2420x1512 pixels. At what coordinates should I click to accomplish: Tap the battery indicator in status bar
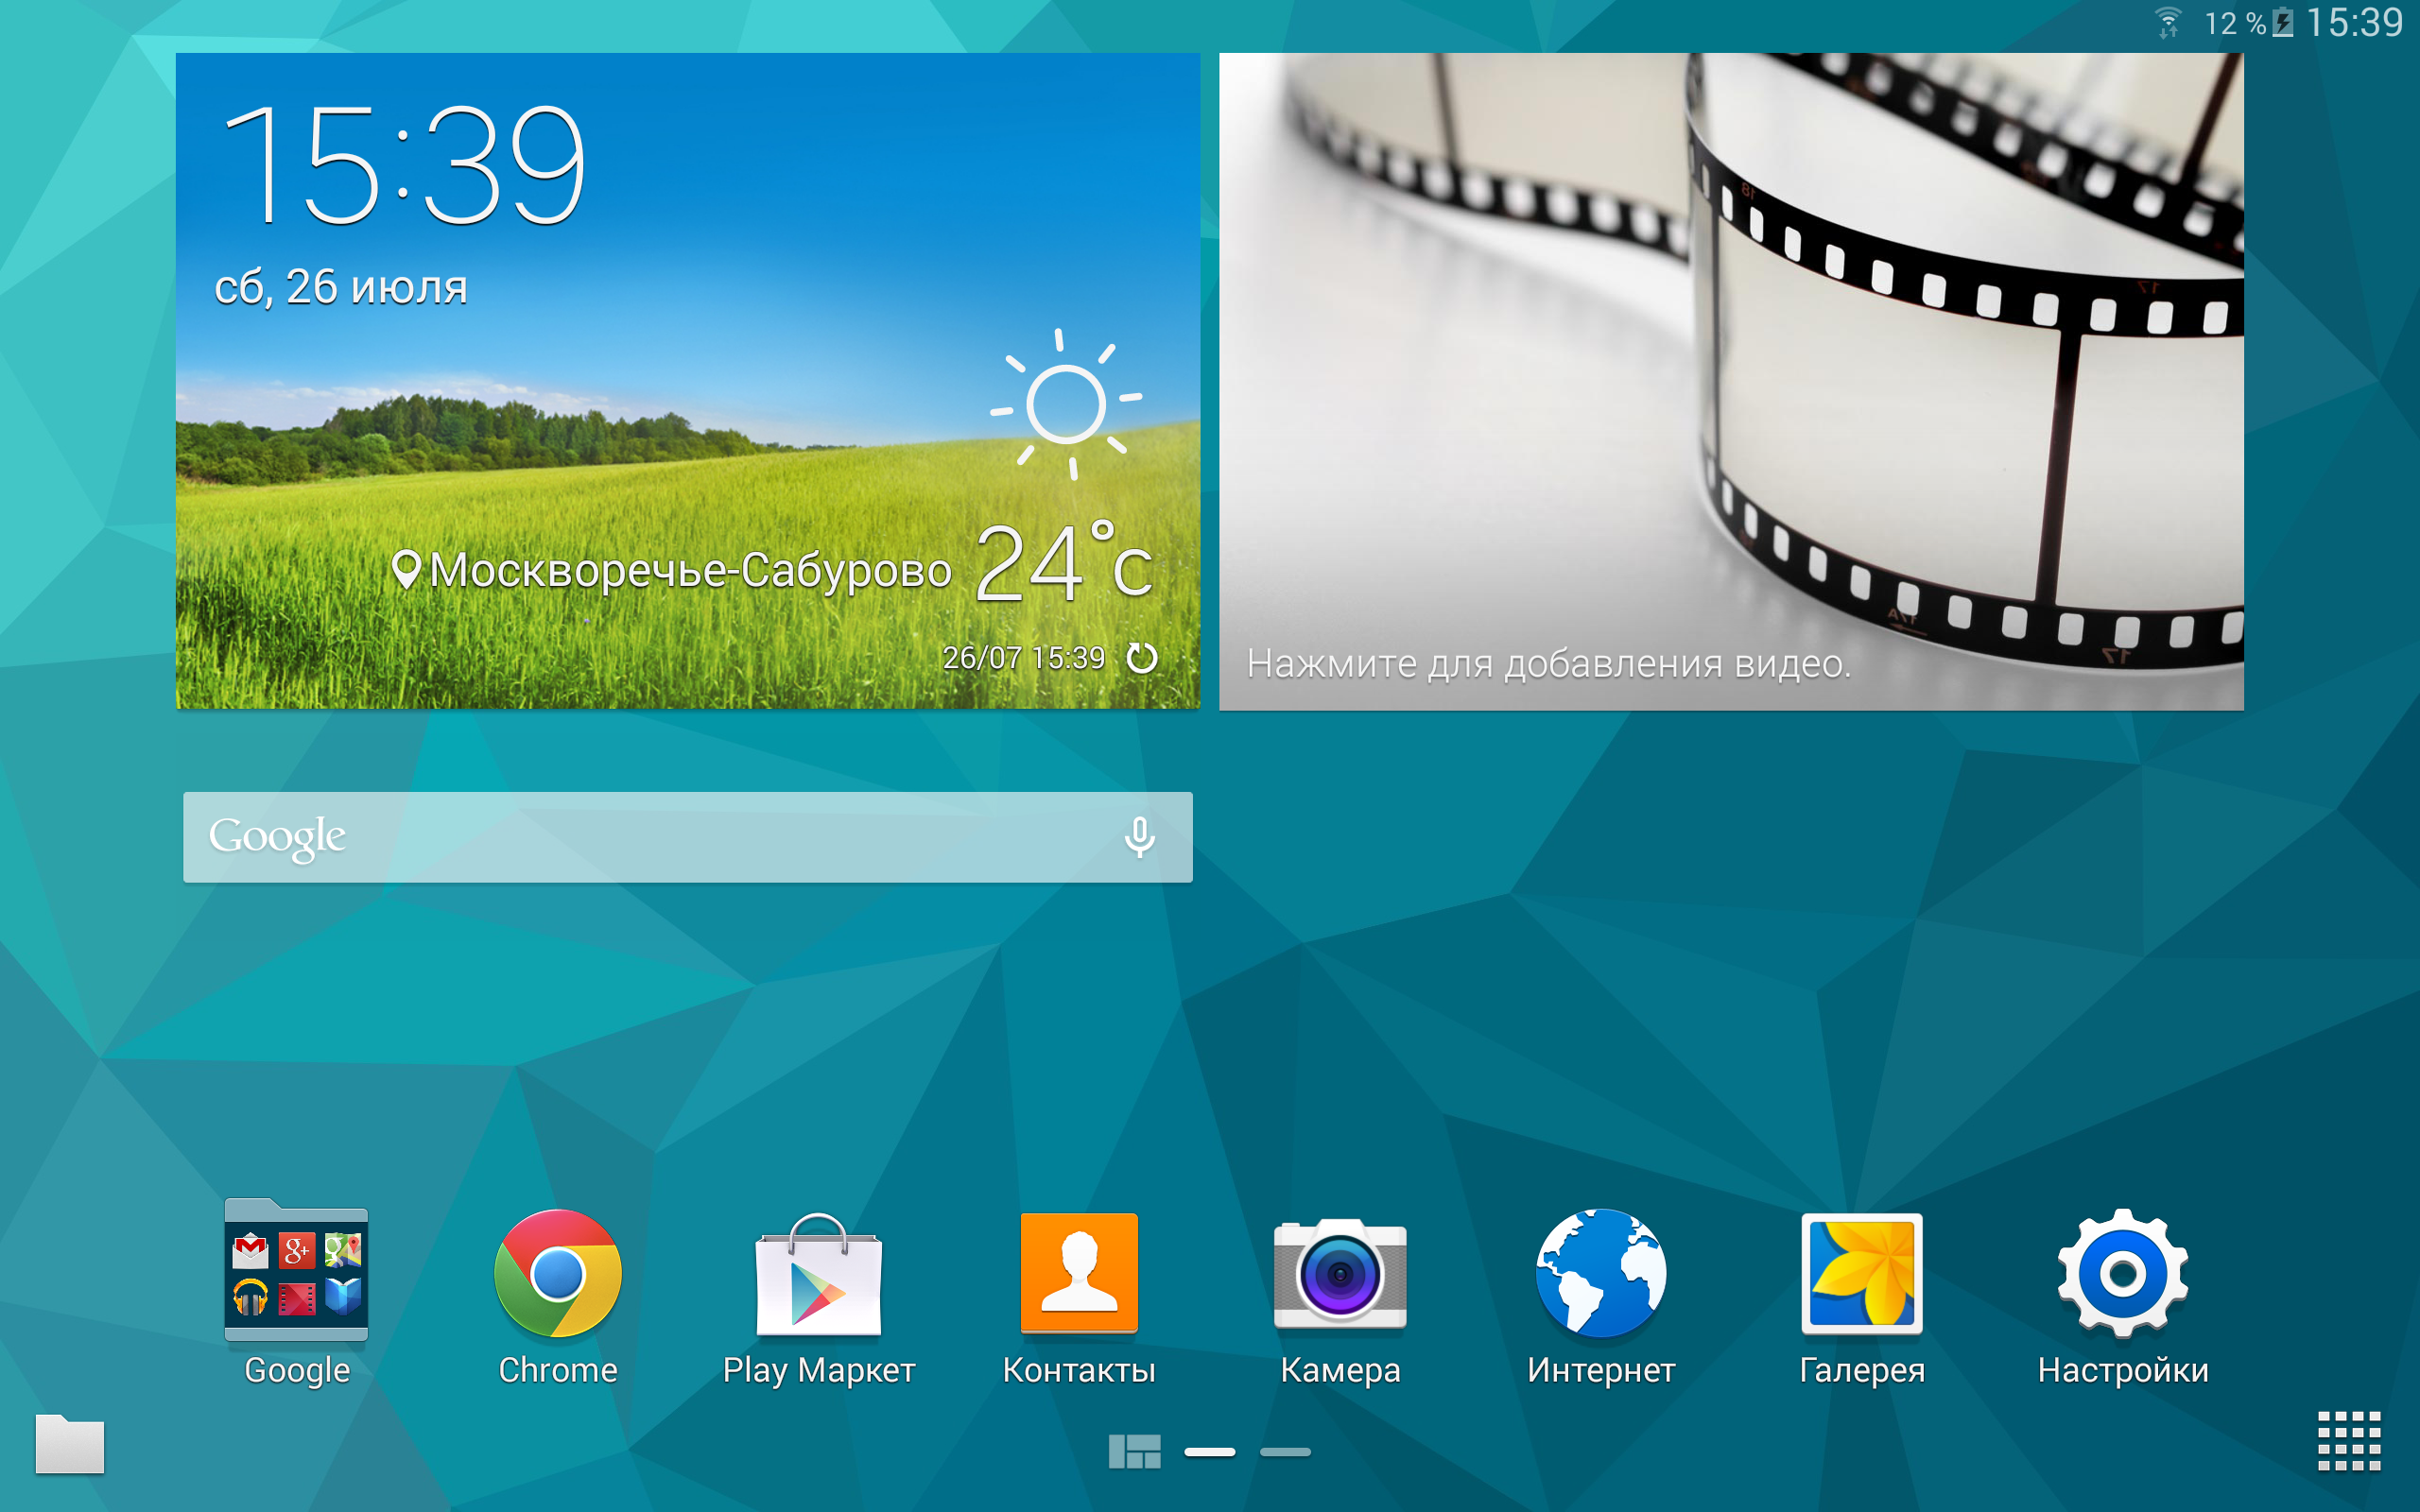click(x=2283, y=23)
